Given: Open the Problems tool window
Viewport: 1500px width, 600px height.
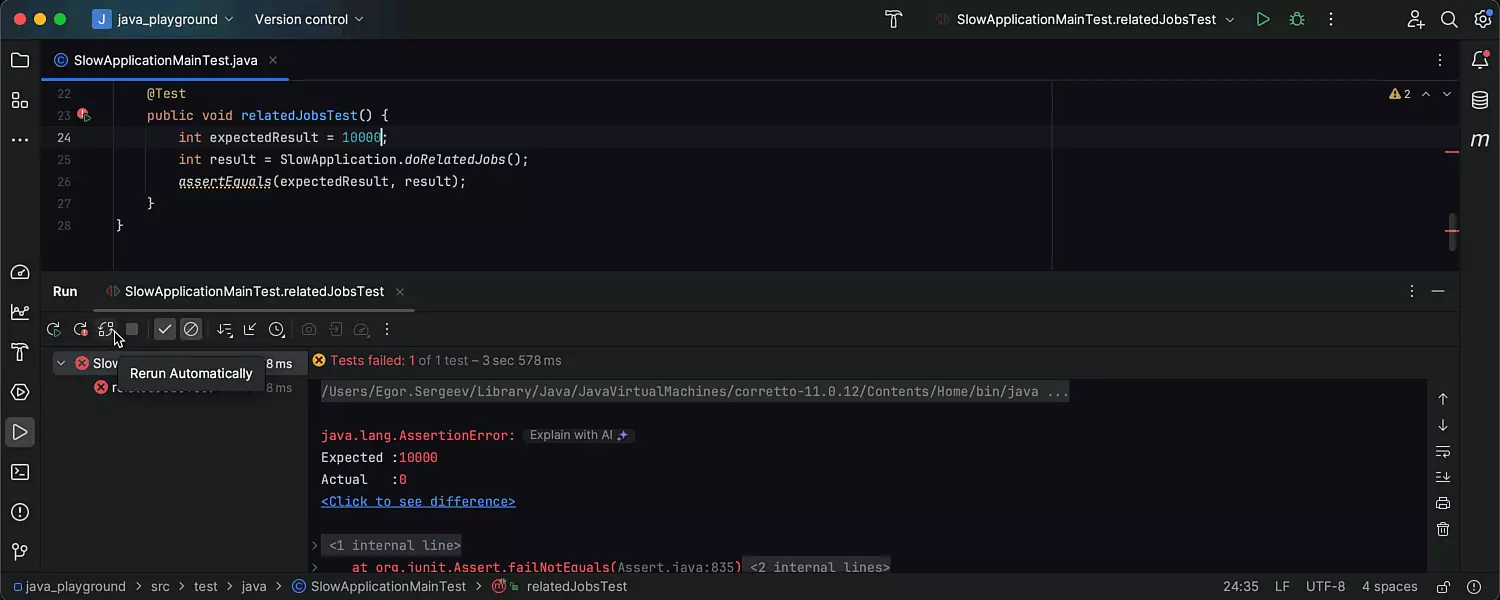Looking at the screenshot, I should point(20,512).
